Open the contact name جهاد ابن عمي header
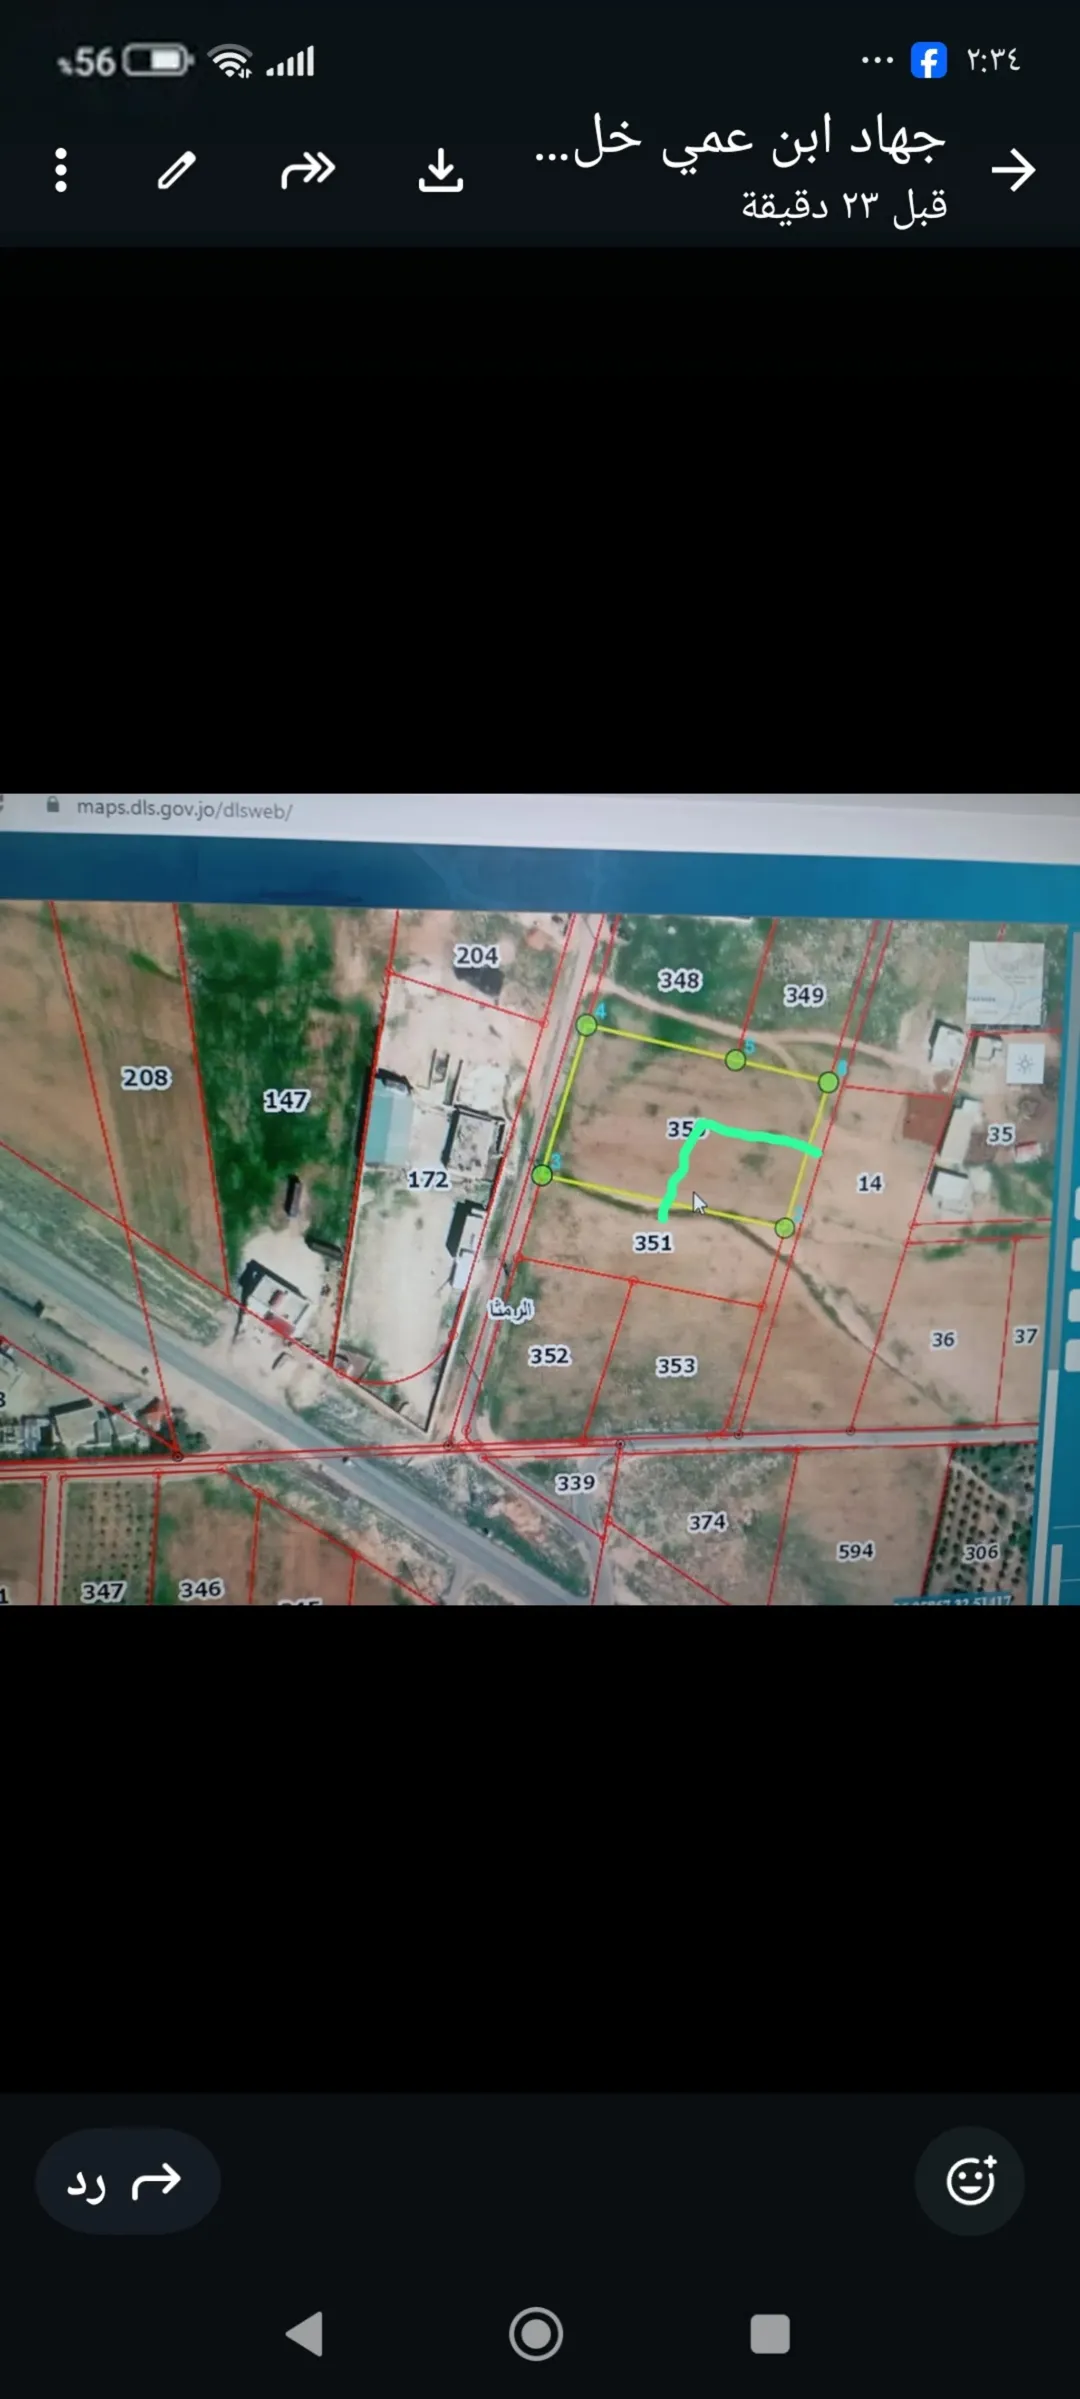Viewport: 1080px width, 2399px height. tap(740, 141)
